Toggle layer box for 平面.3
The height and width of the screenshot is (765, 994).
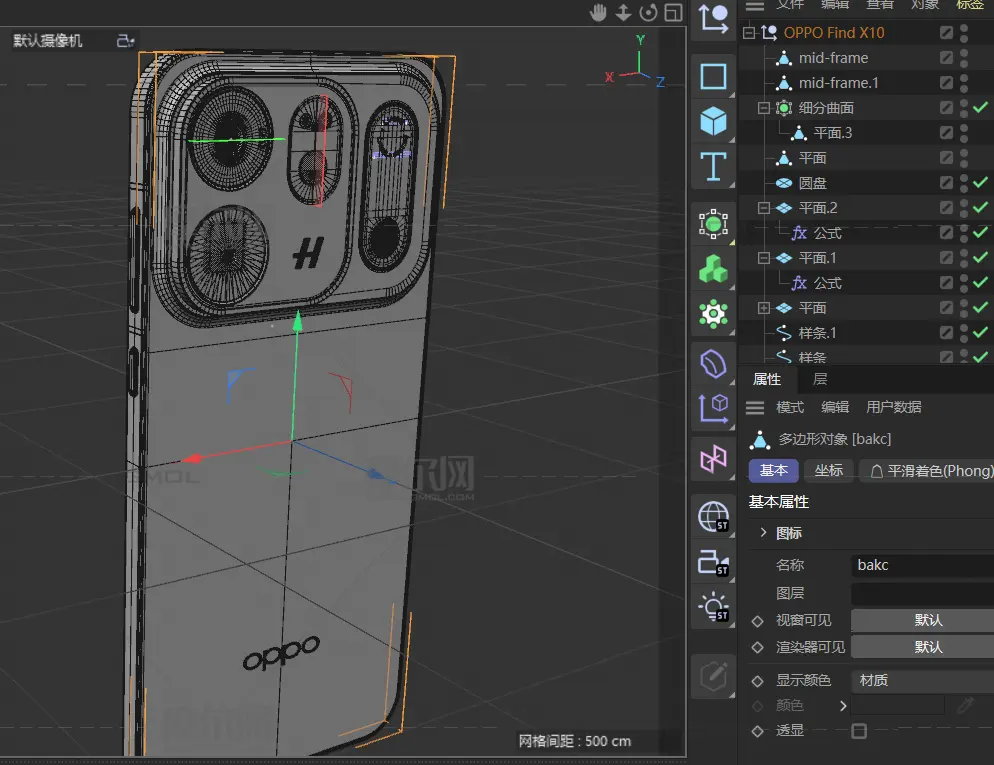[946, 132]
